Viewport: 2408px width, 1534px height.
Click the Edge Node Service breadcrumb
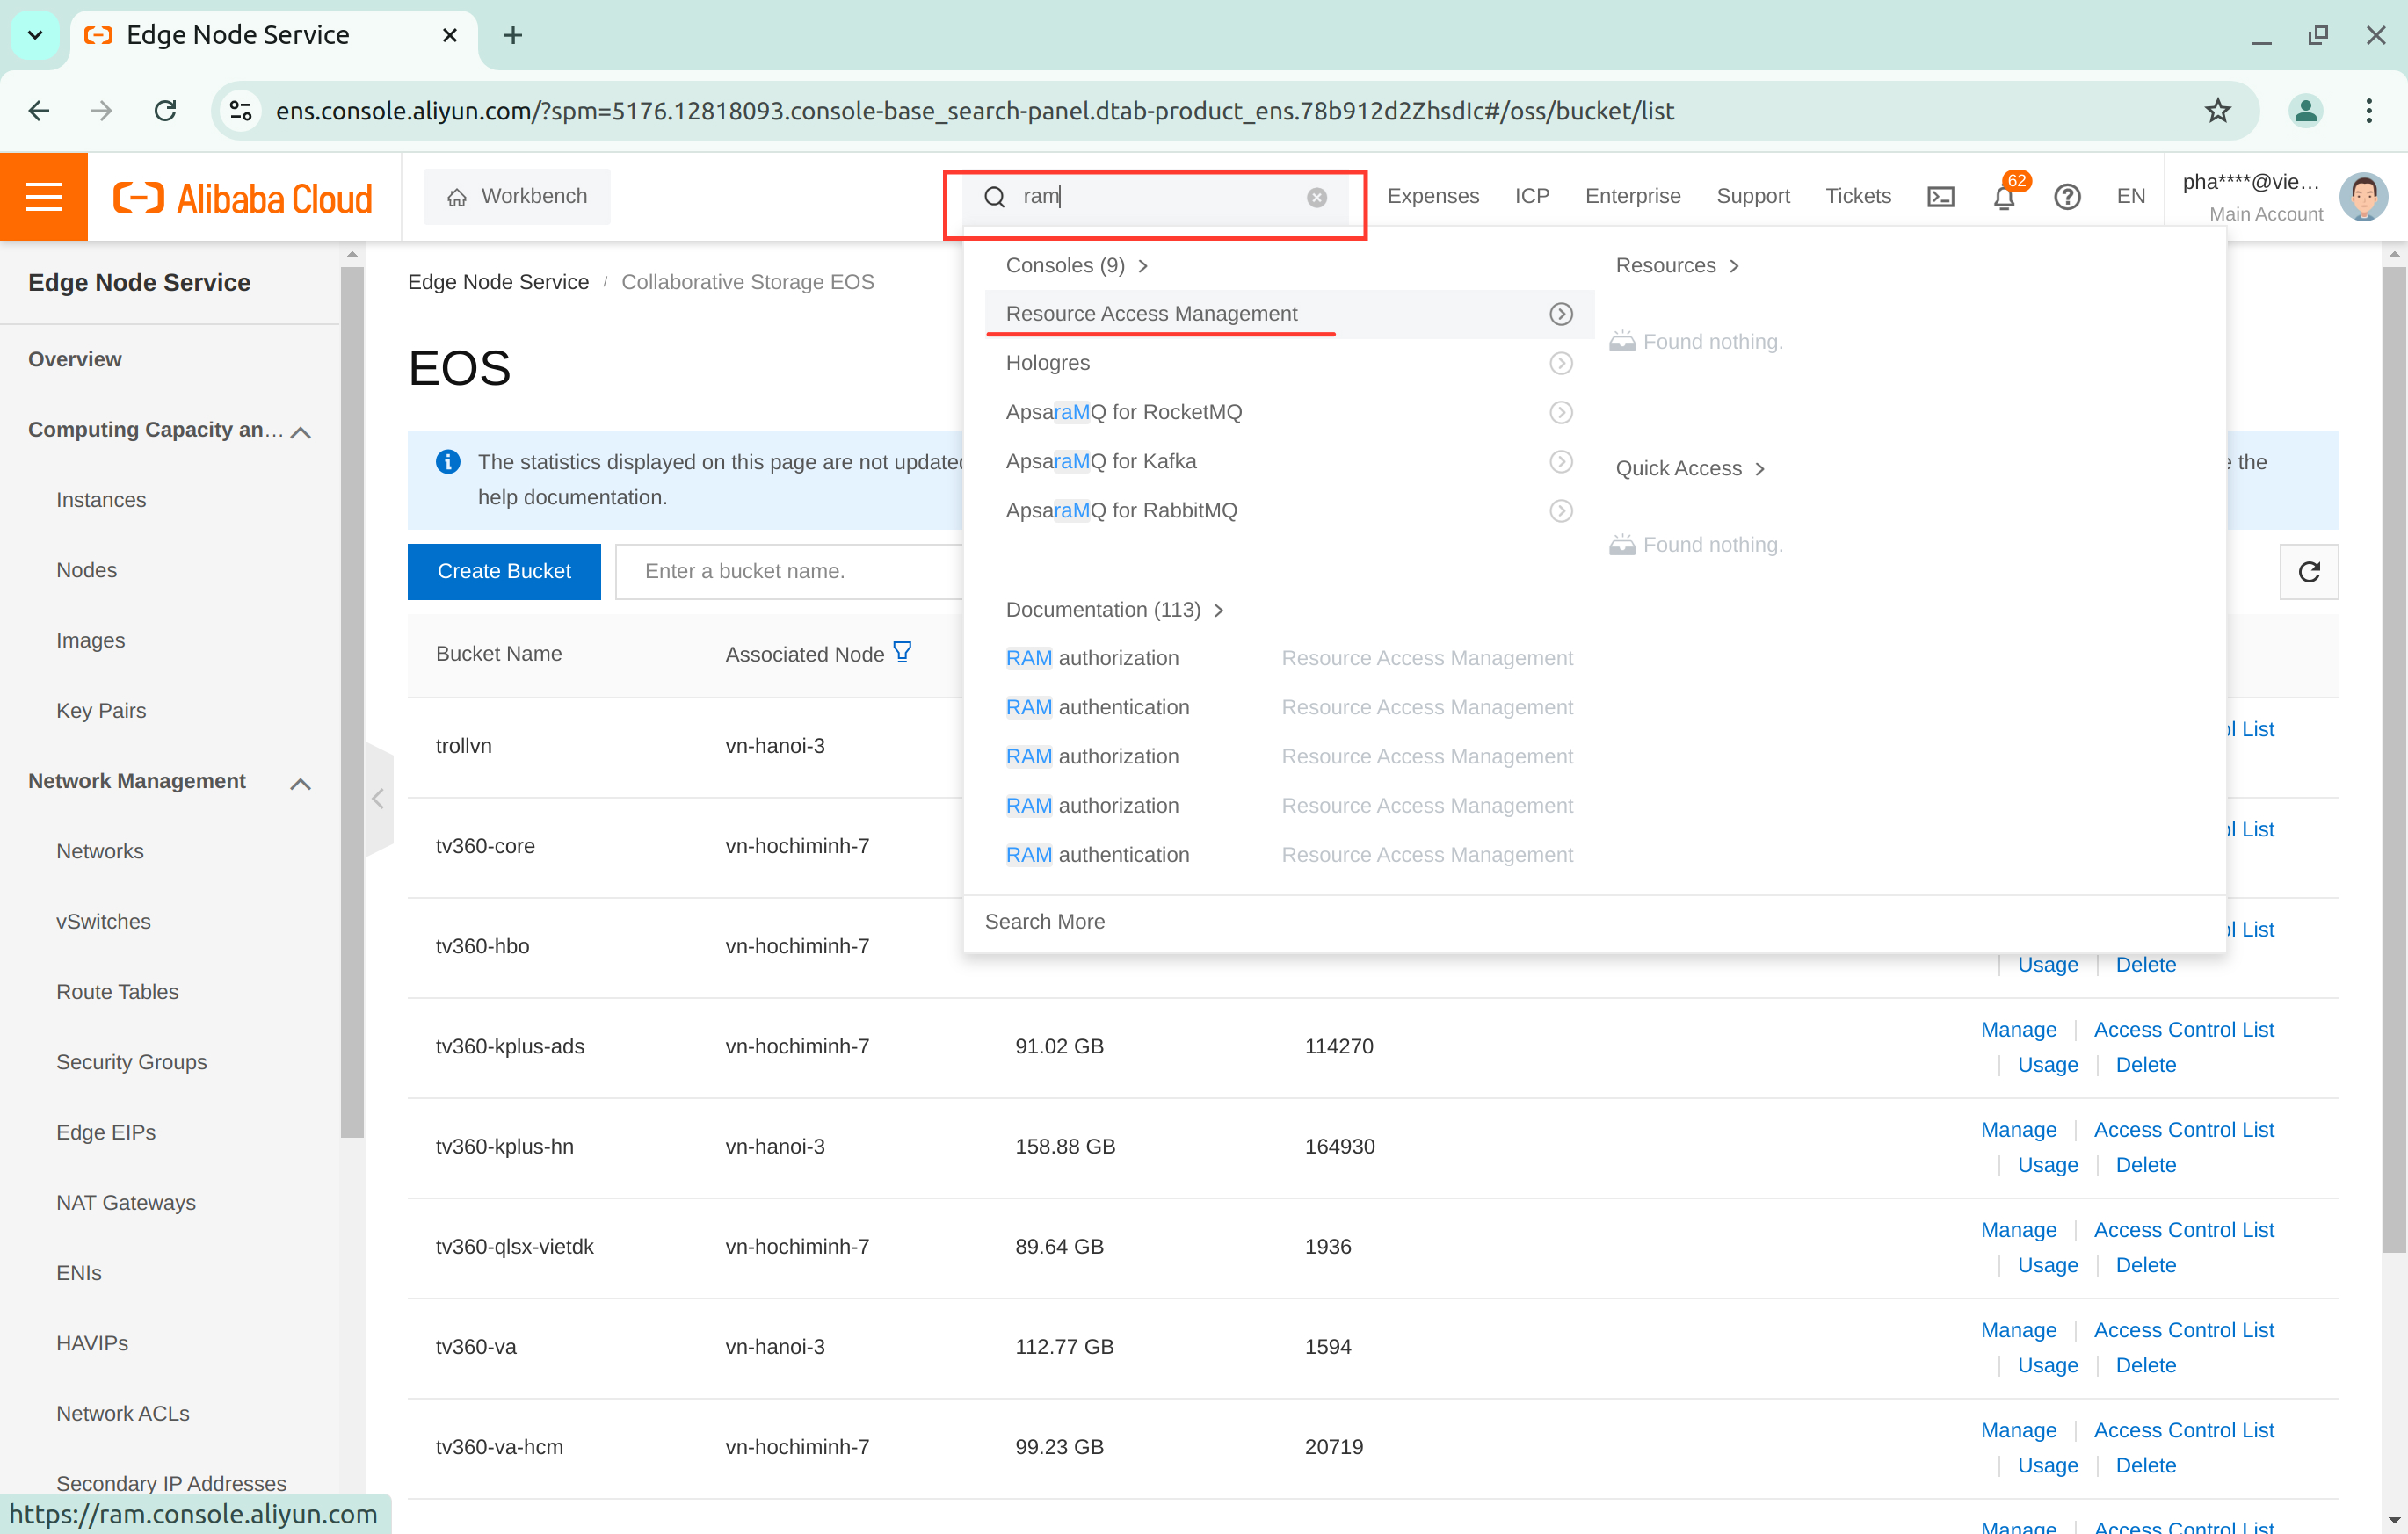point(498,282)
